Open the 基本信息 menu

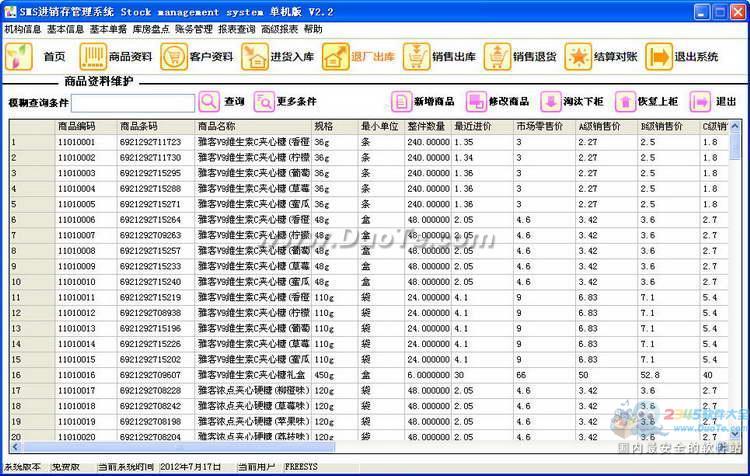[66, 29]
